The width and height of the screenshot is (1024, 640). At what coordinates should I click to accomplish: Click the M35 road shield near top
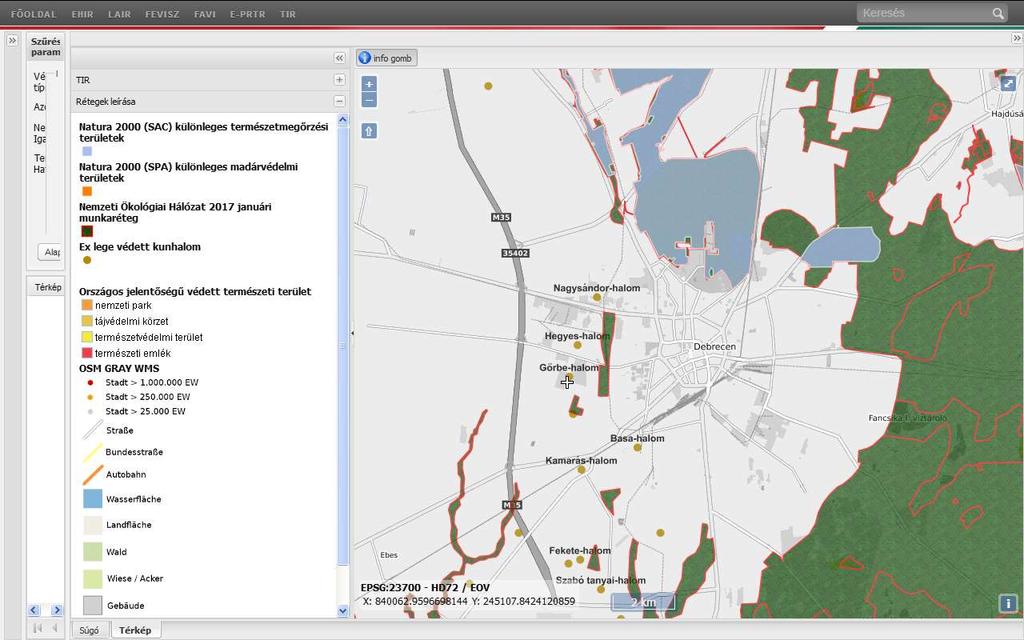point(501,217)
